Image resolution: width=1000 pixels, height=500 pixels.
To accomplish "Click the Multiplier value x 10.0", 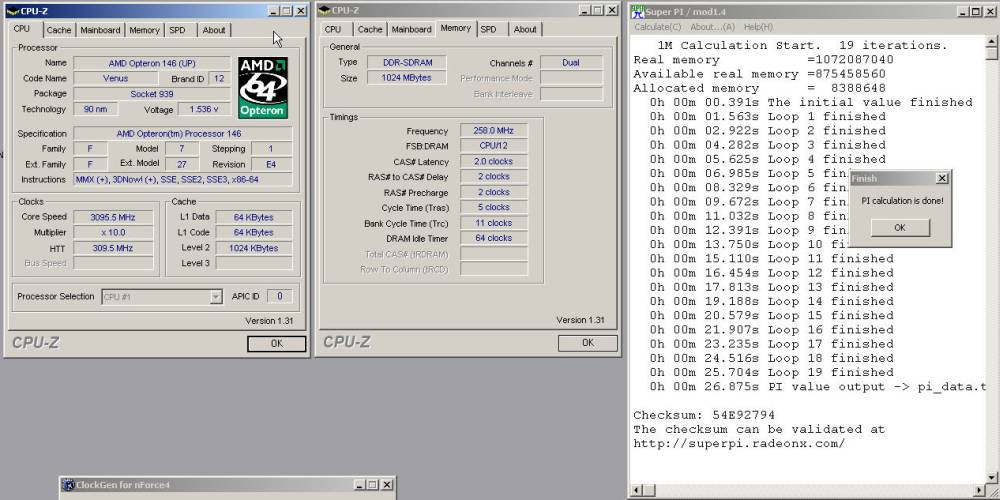I will click(113, 232).
